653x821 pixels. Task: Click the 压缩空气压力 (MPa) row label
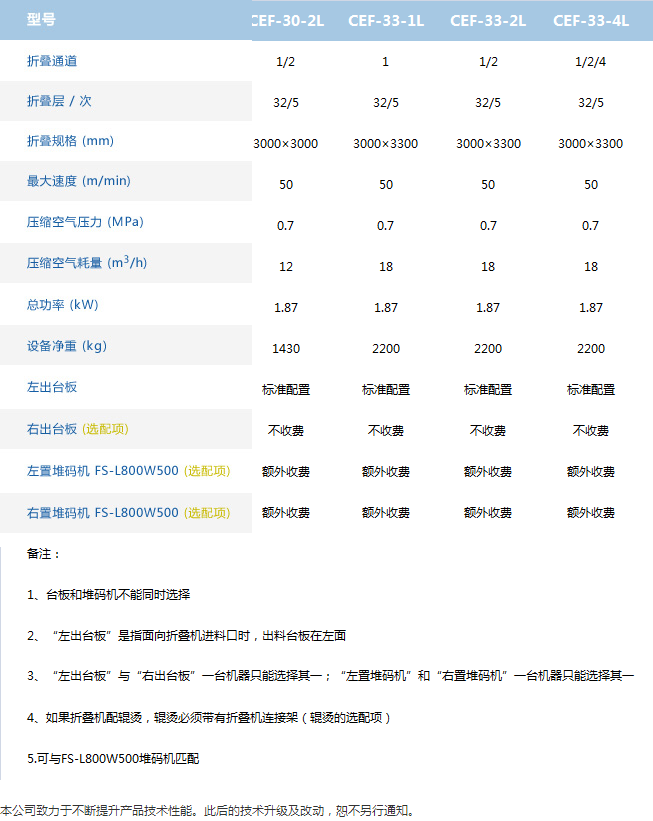85,222
